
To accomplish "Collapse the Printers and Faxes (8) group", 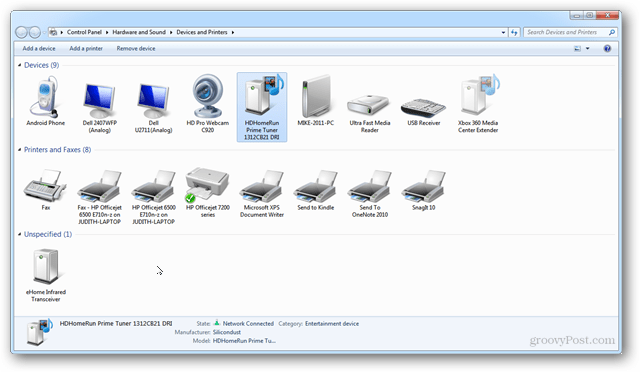I will tap(19, 149).
